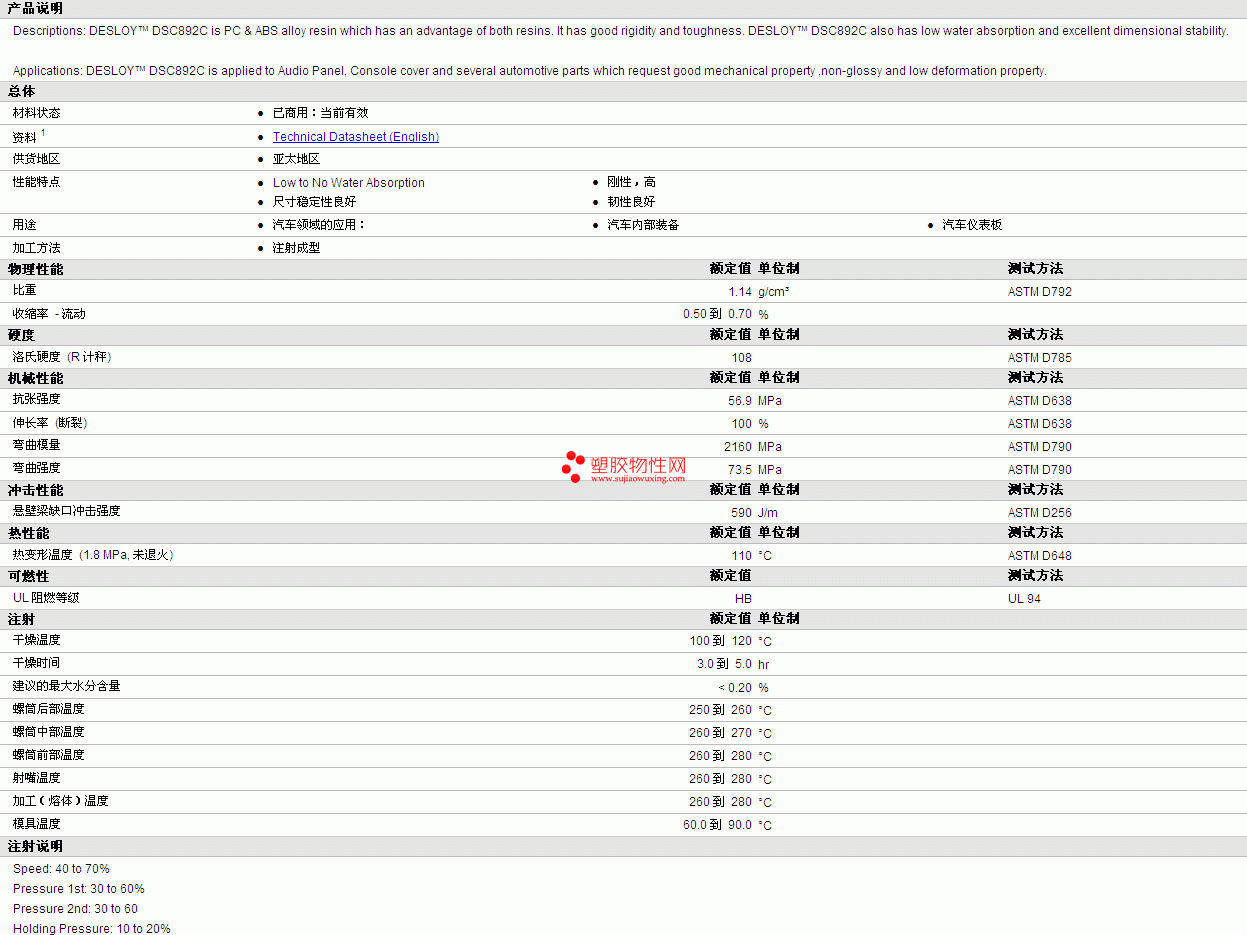Viewport: 1247px width, 935px height.
Task: Click the 亚太地区 value
Action: click(296, 159)
